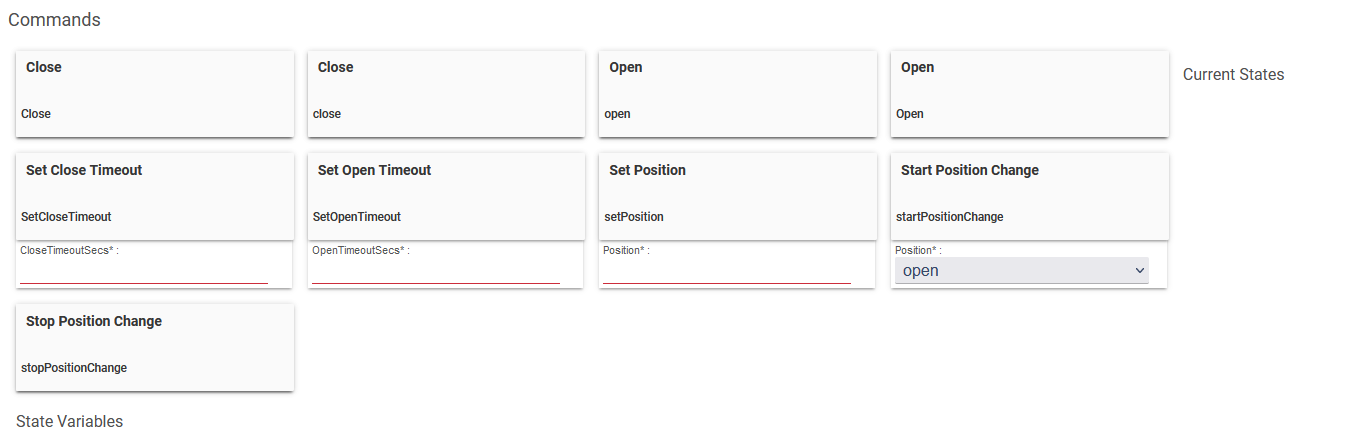Focus the OpenTimeoutSecs input field
Screen dimensions: 1349x443
pos(436,272)
